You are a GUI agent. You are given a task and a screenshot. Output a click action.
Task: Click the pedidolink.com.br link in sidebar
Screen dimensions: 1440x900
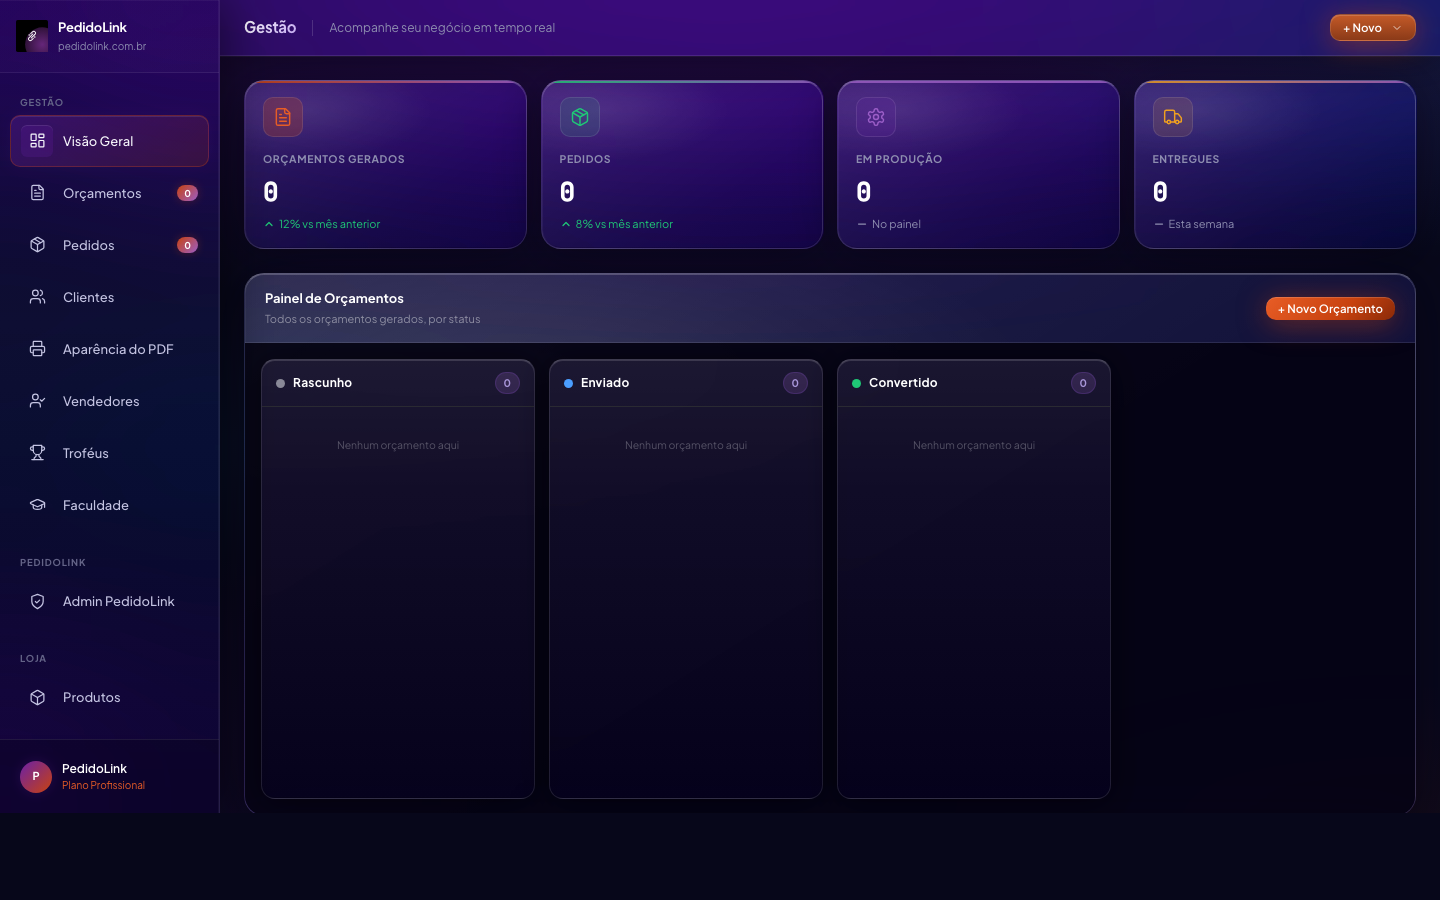click(x=102, y=46)
